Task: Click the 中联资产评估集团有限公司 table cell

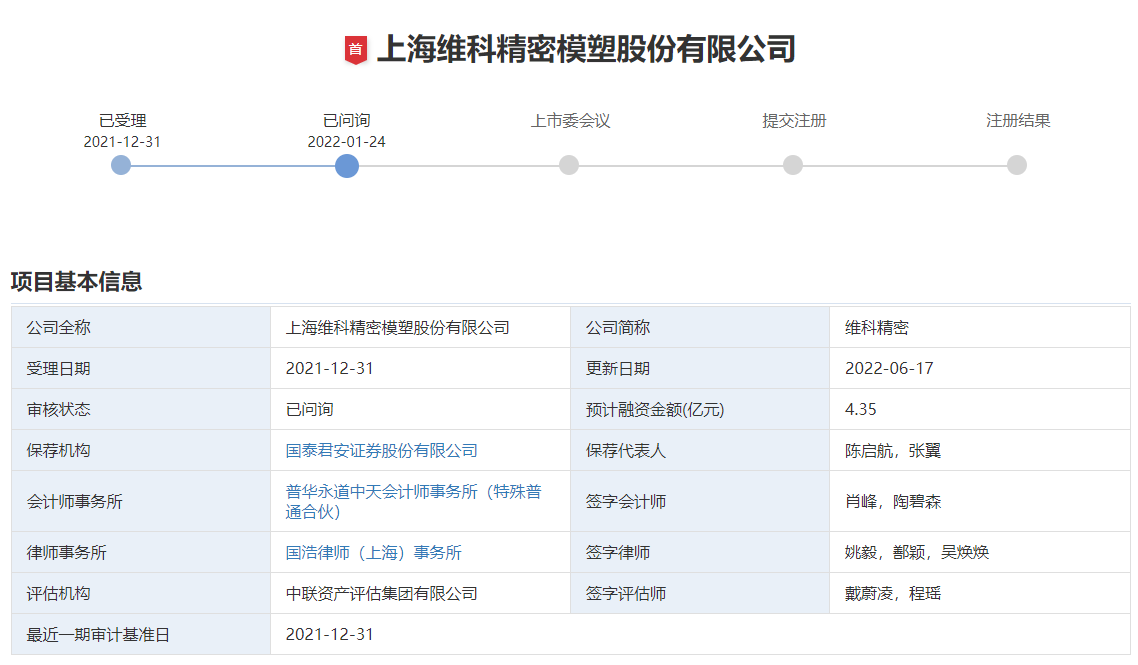Action: pyautogui.click(x=381, y=594)
